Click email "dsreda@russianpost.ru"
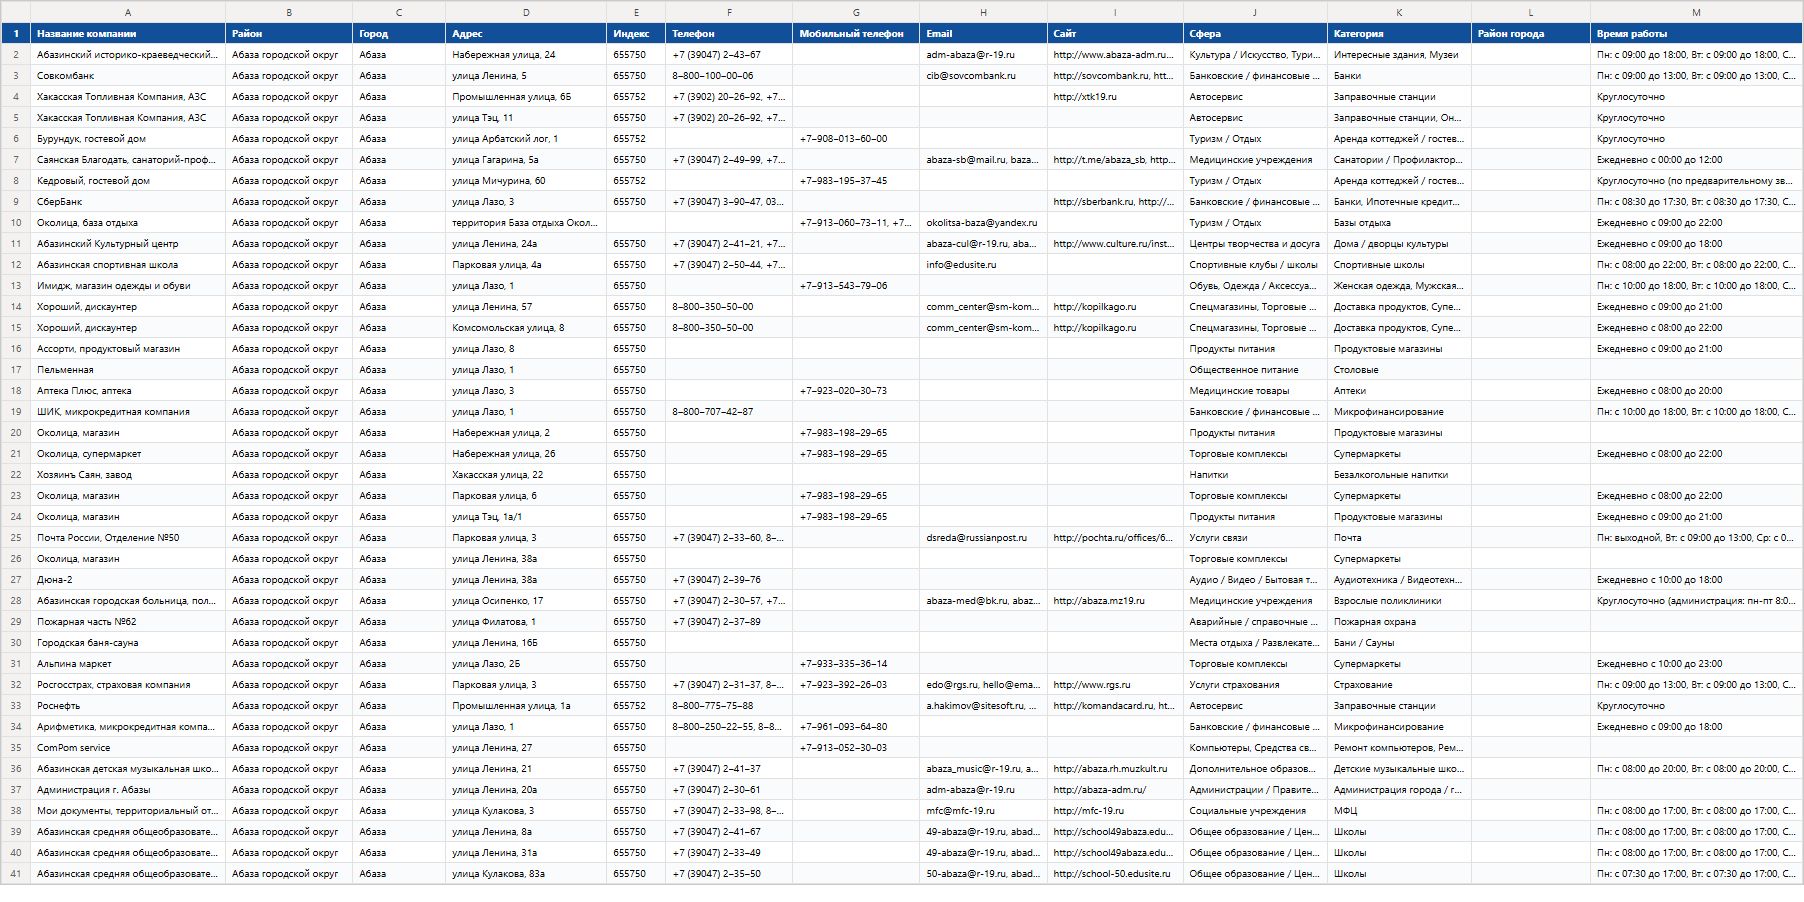This screenshot has height=902, width=1804. tap(983, 538)
